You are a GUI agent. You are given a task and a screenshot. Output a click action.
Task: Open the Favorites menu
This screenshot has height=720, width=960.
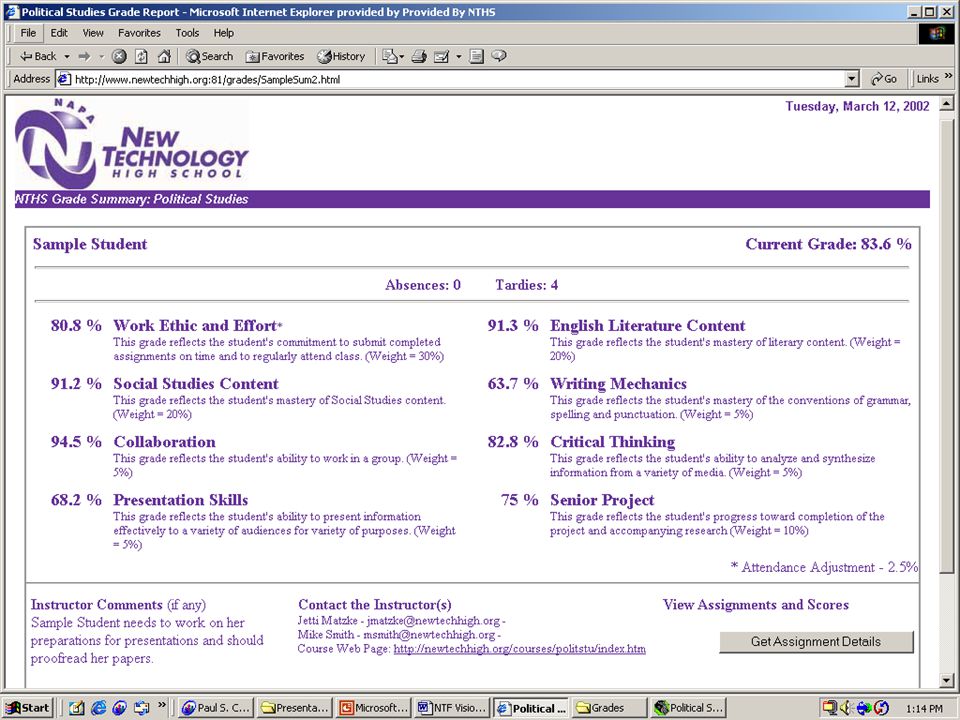coord(139,33)
